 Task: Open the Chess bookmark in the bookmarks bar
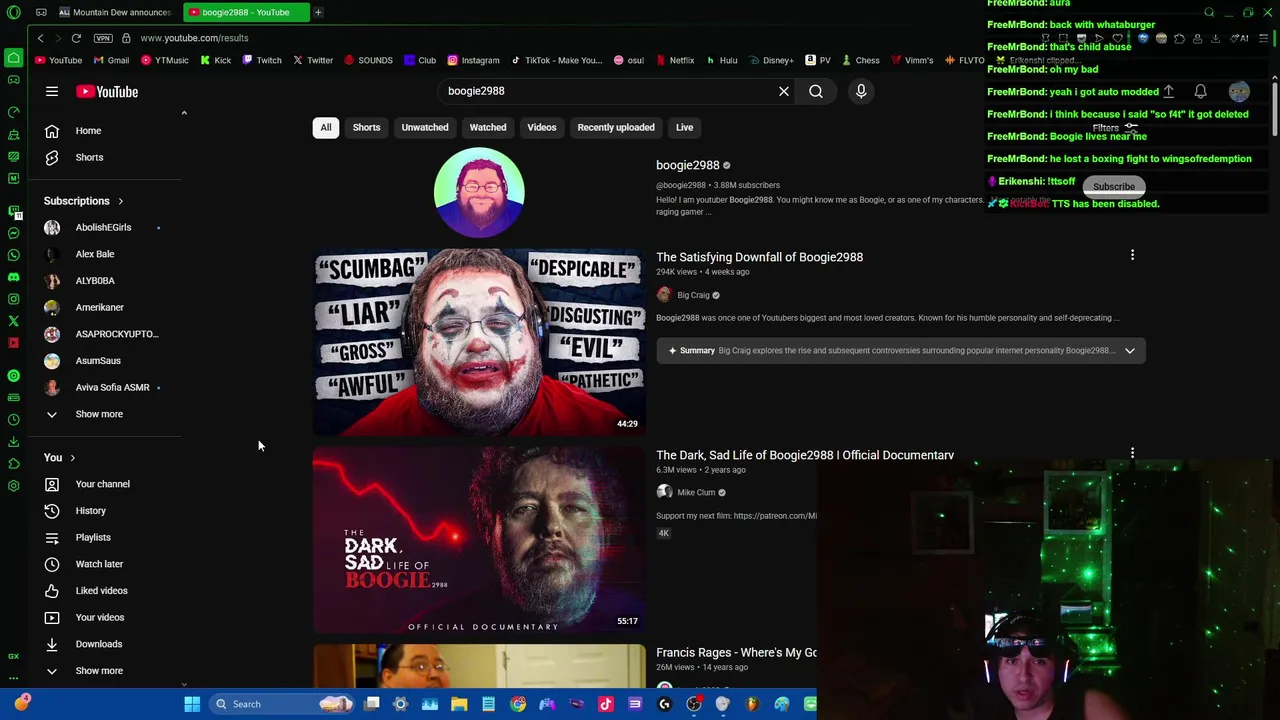pos(860,60)
